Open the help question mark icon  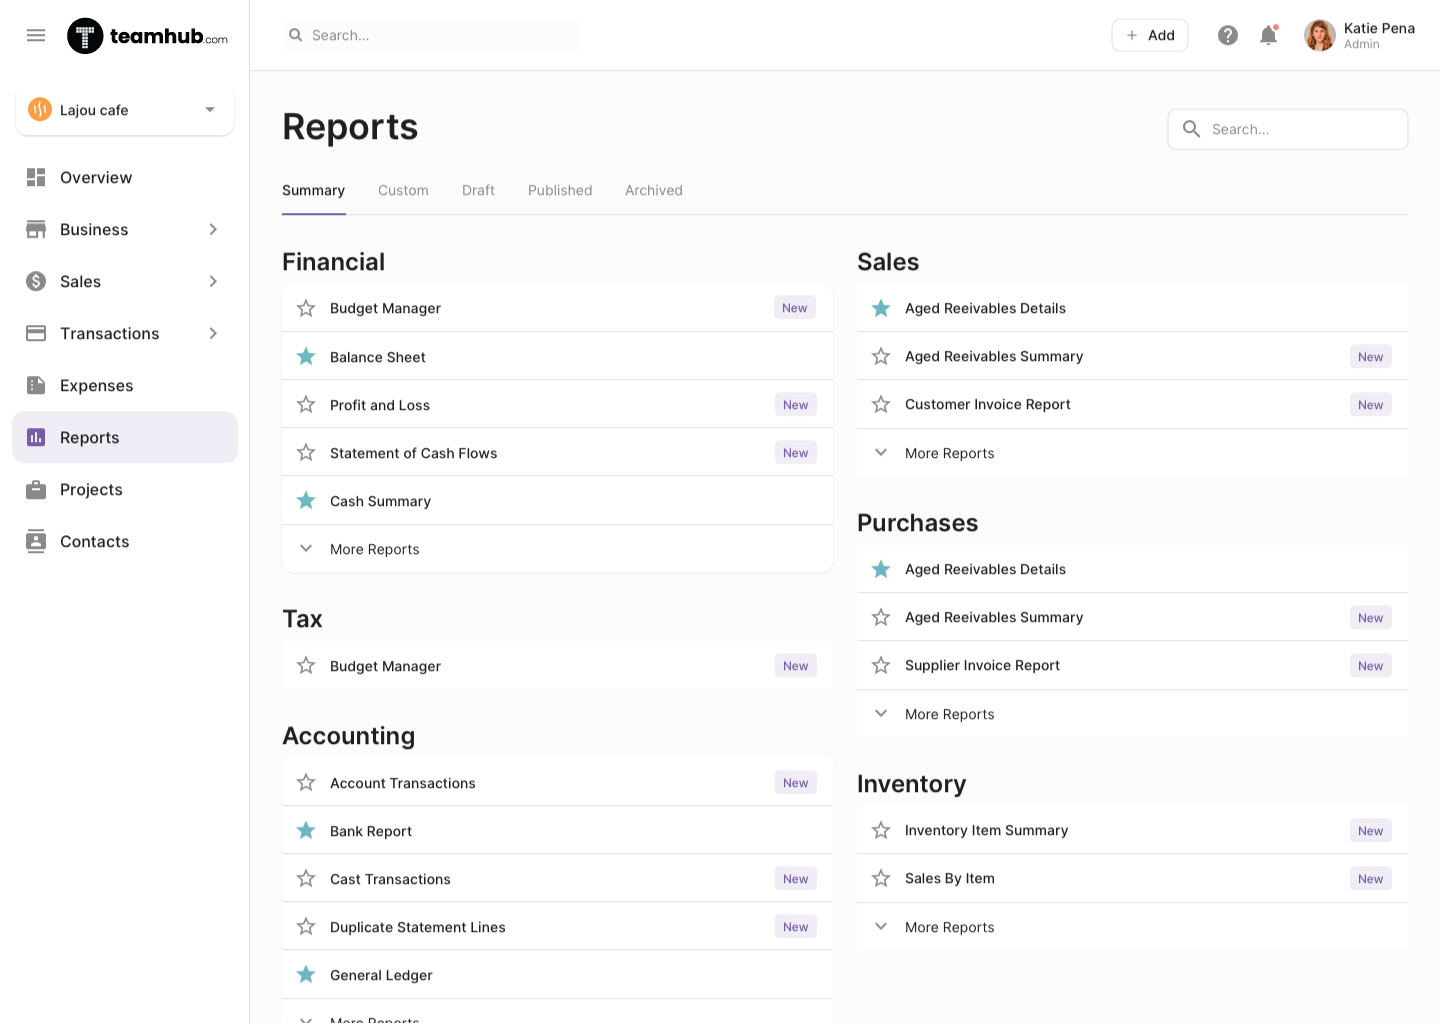tap(1228, 35)
